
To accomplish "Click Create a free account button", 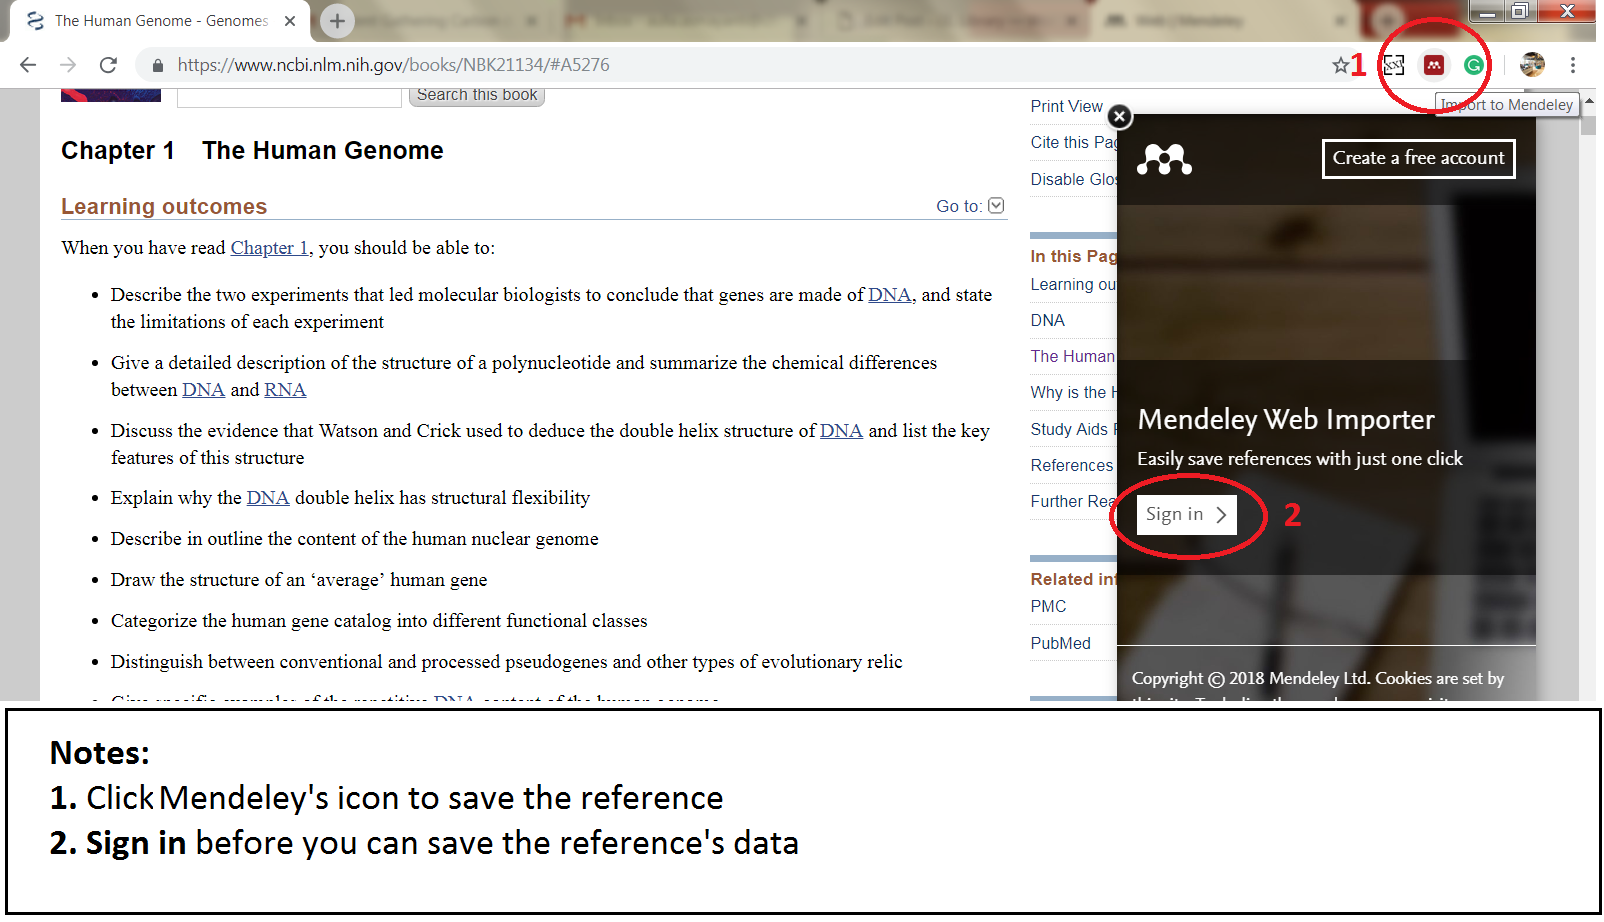I will point(1418,158).
